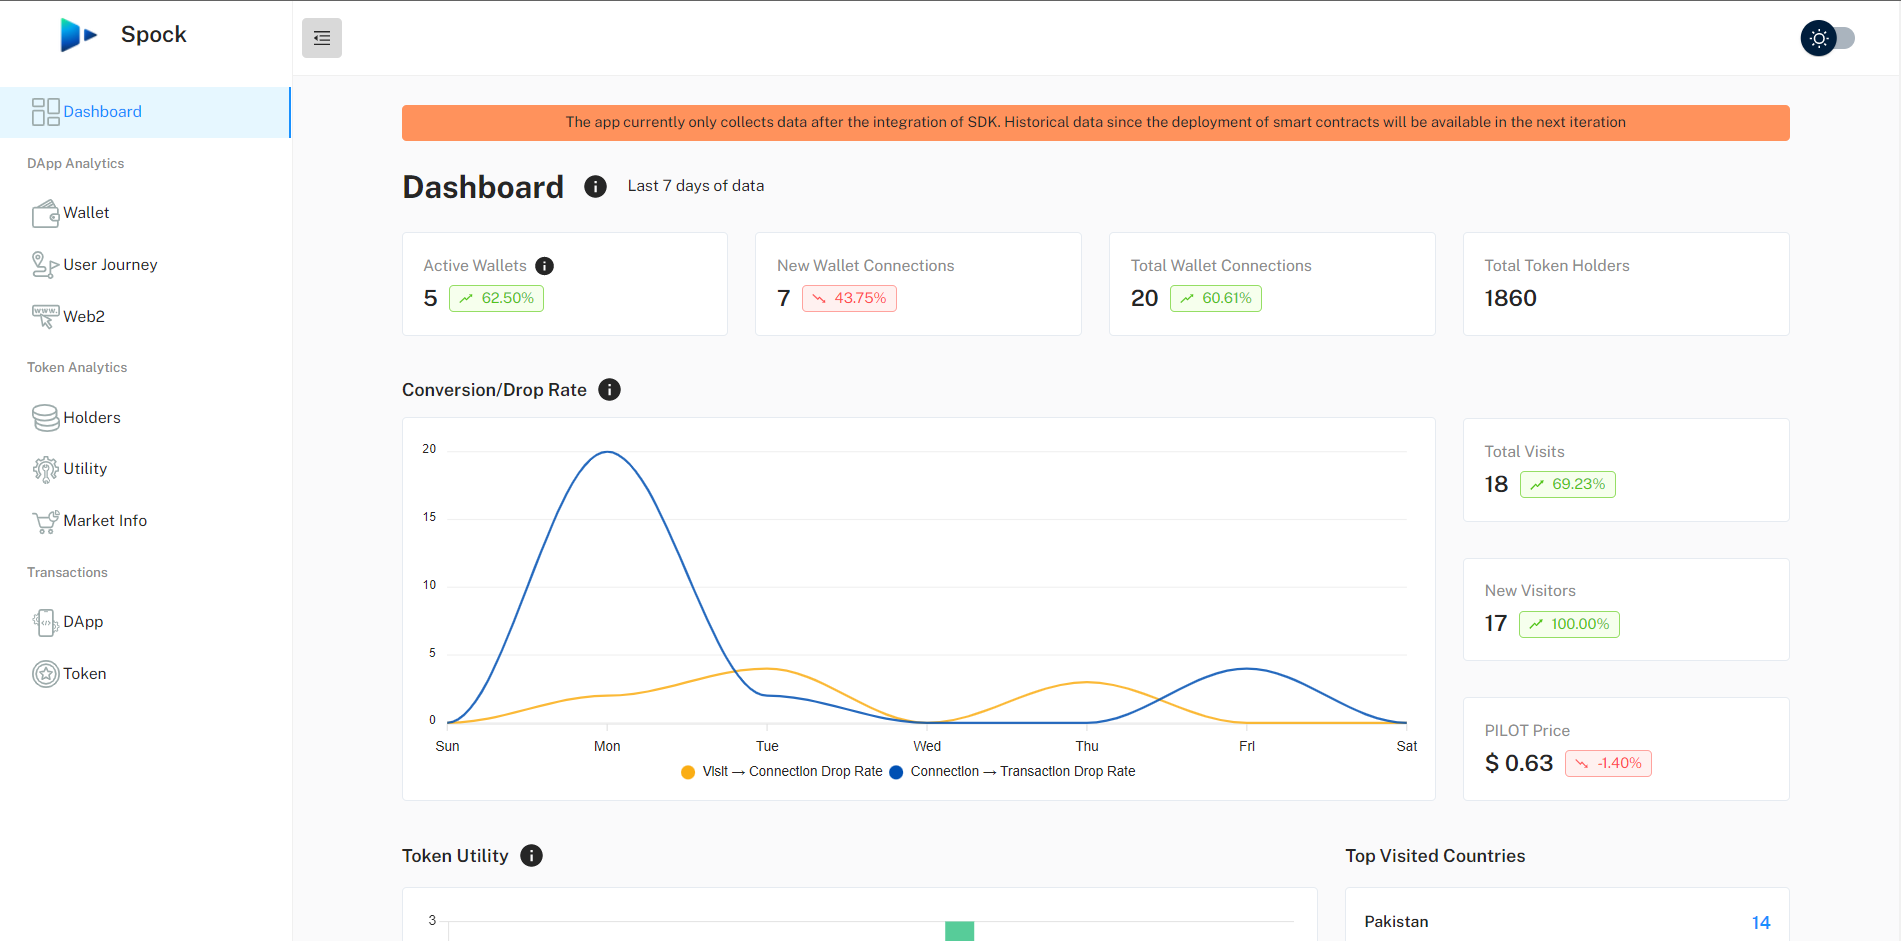Open the Holders page
This screenshot has width=1901, height=941.
92,418
